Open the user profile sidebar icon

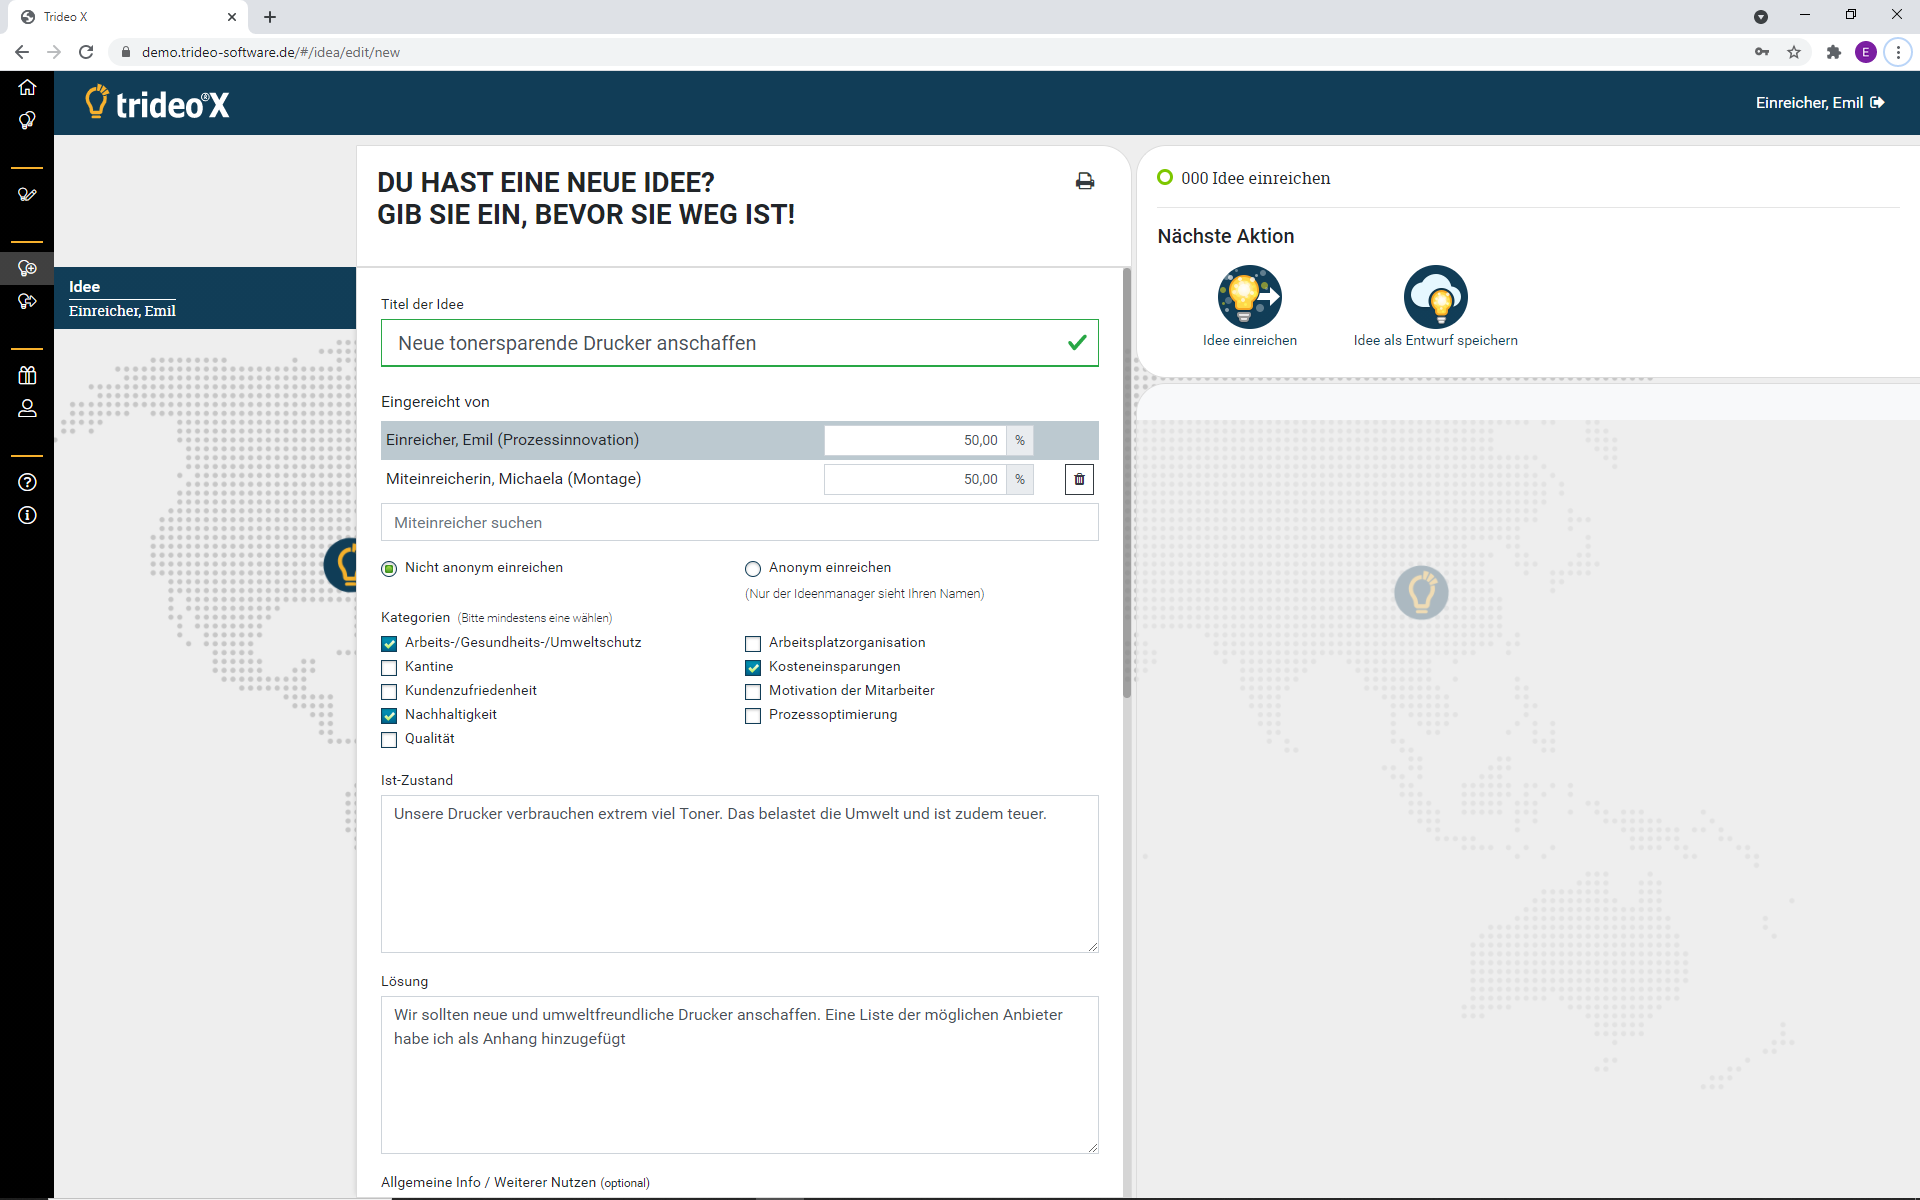click(x=27, y=408)
